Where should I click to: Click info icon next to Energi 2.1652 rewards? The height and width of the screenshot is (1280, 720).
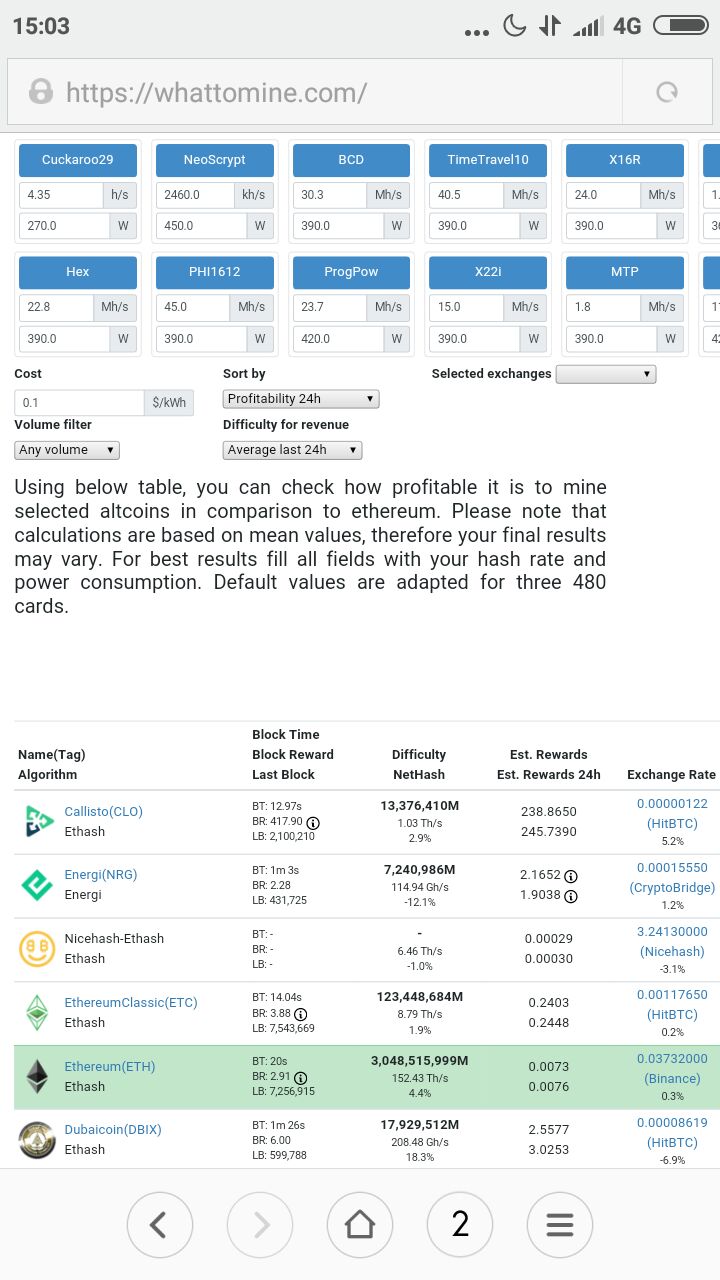[x=571, y=875]
